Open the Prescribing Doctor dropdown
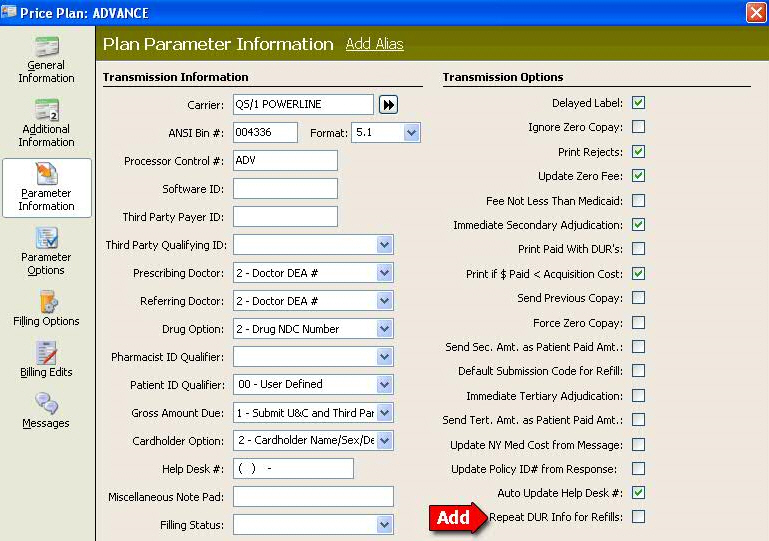The image size is (769, 541). click(x=384, y=273)
